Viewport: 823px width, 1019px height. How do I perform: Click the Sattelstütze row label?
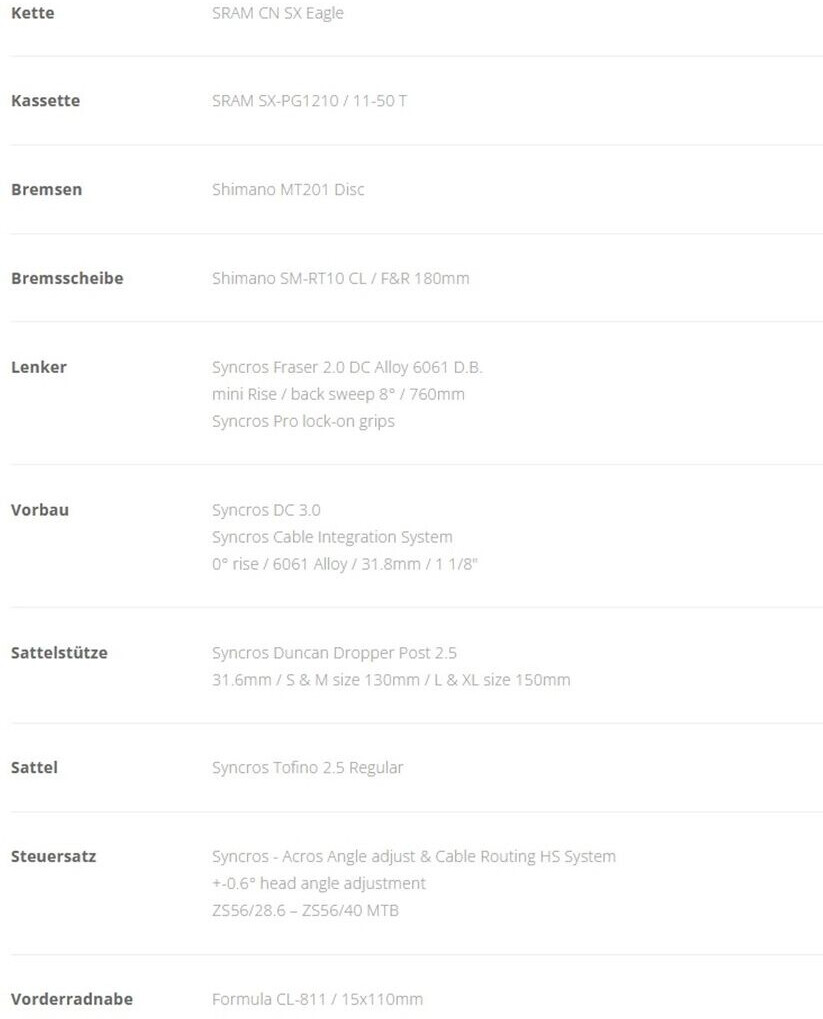59,653
